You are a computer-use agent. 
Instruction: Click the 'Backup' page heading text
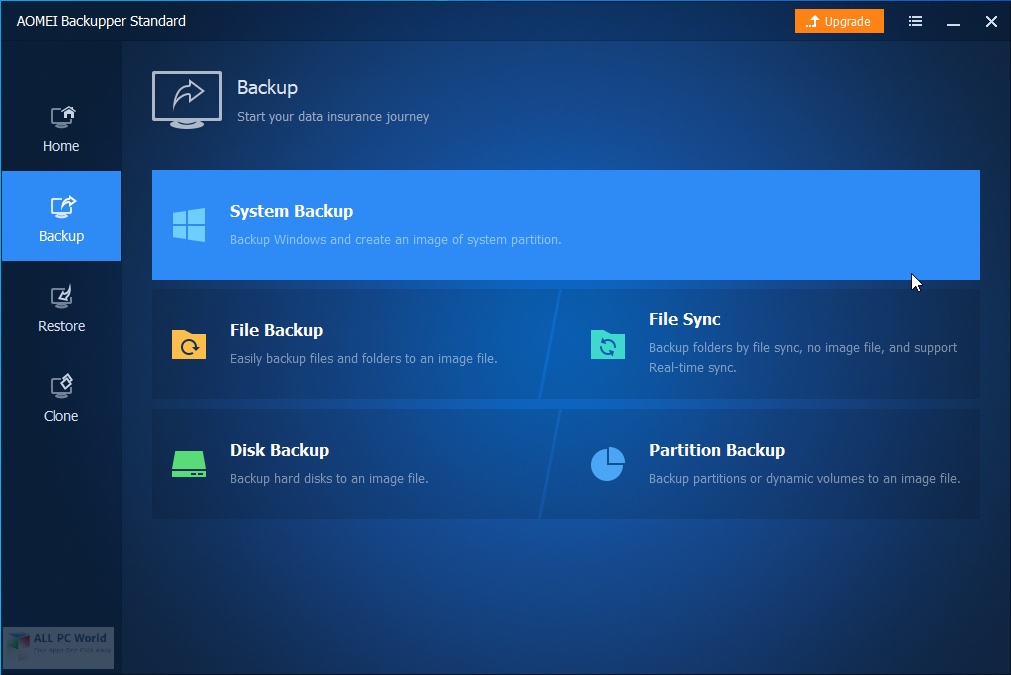pos(267,88)
